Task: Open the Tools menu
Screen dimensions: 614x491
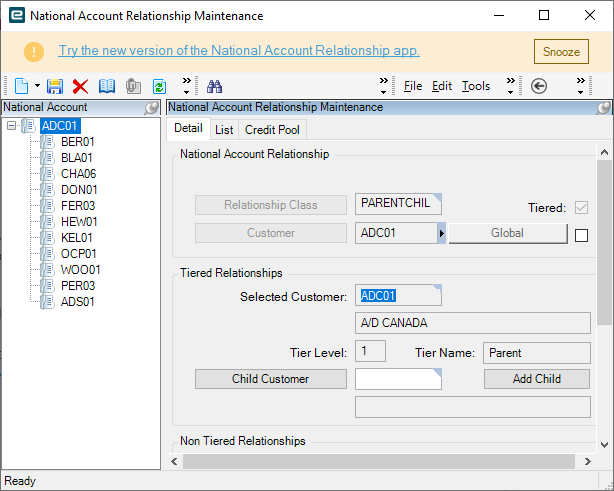Action: point(476,86)
